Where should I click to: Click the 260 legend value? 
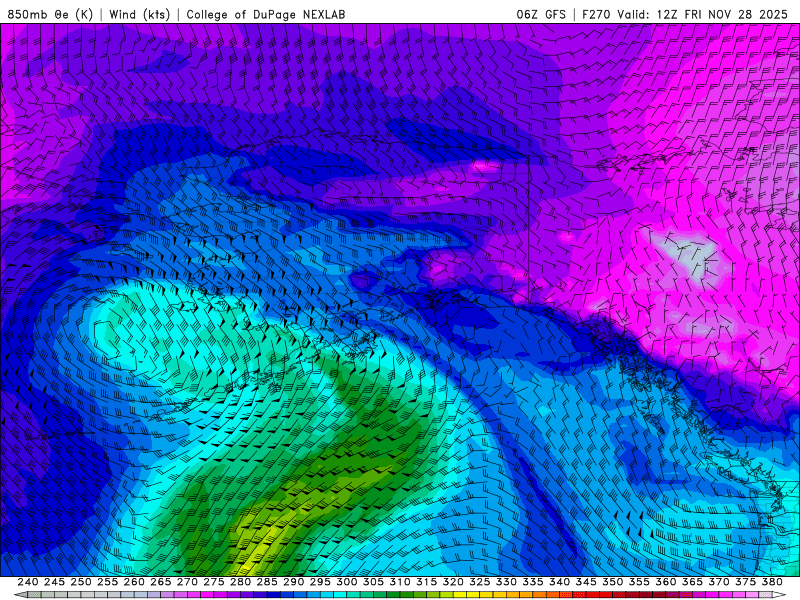click(x=134, y=582)
